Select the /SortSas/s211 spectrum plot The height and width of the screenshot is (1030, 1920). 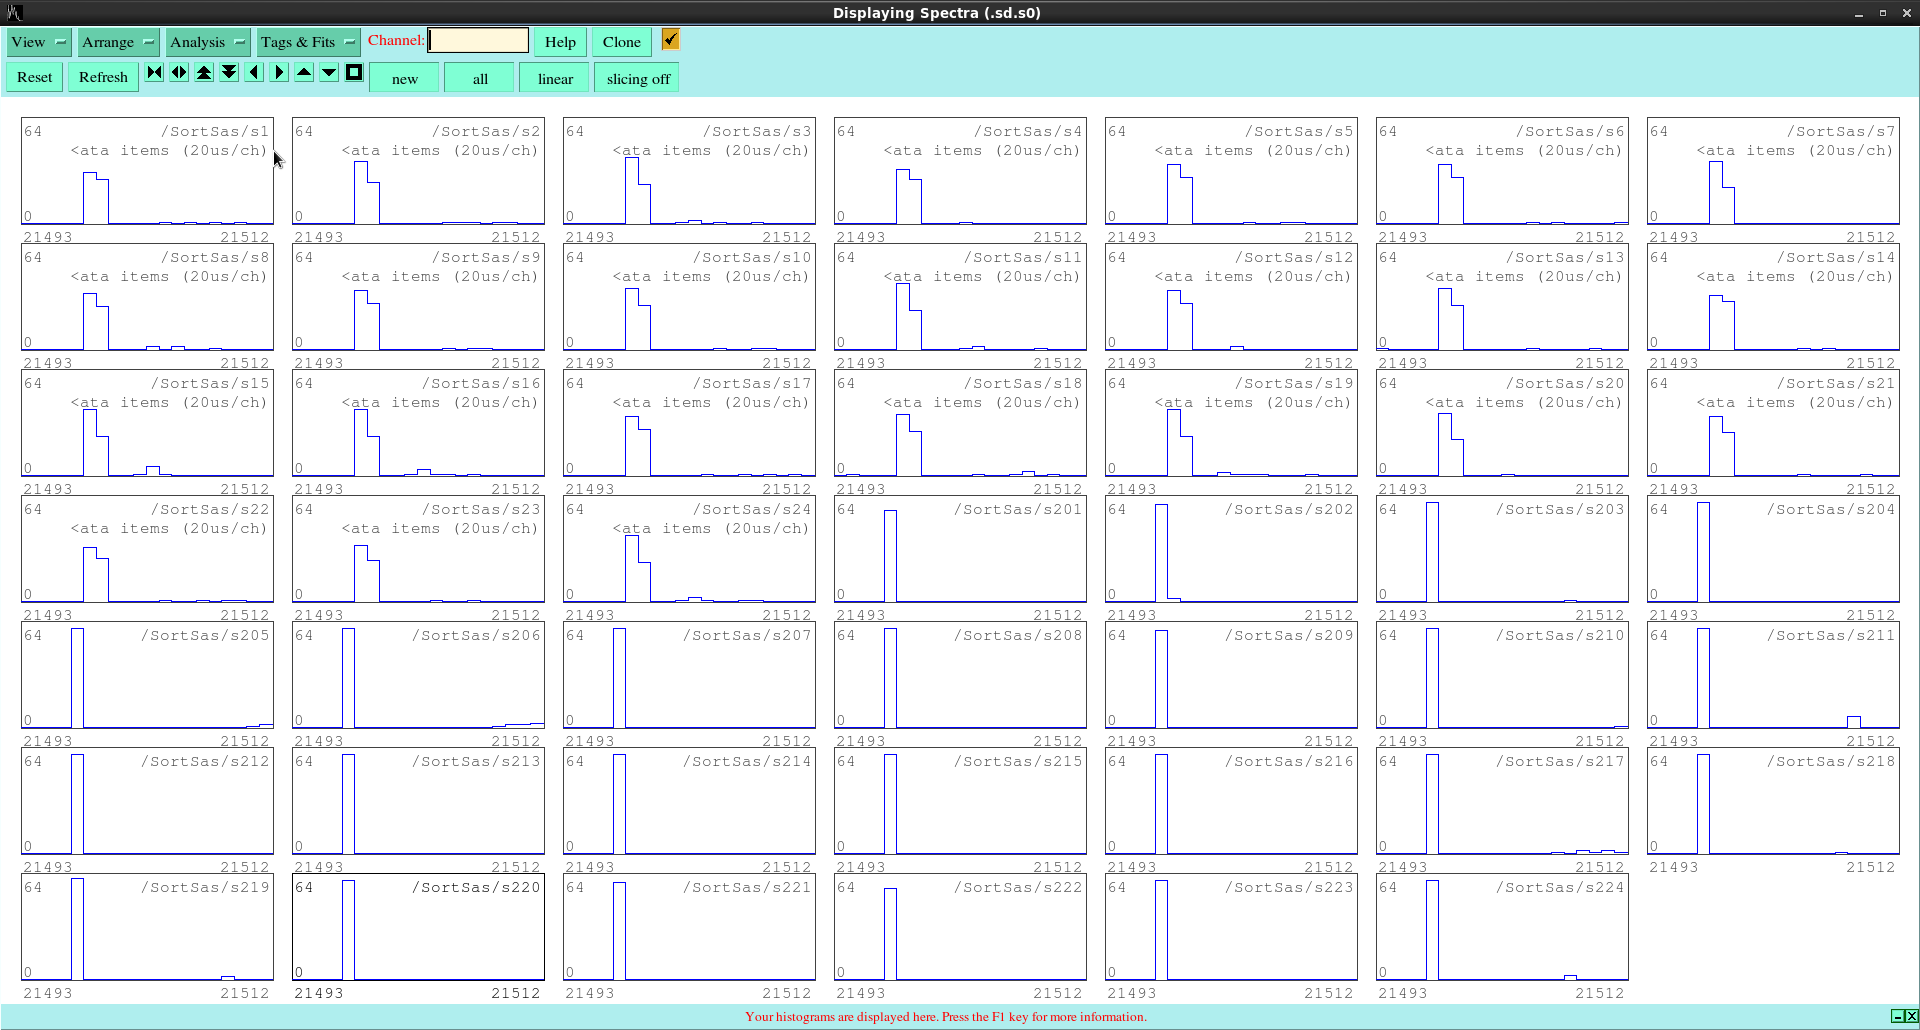(x=1773, y=675)
